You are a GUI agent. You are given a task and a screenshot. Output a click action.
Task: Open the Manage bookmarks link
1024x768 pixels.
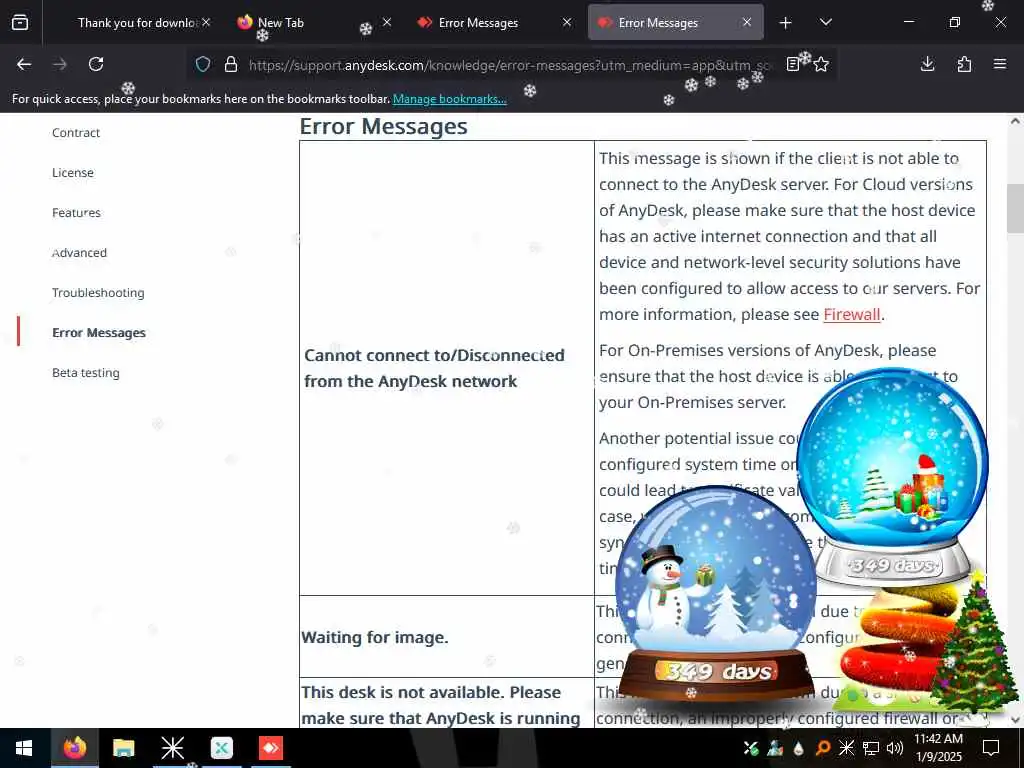point(449,99)
